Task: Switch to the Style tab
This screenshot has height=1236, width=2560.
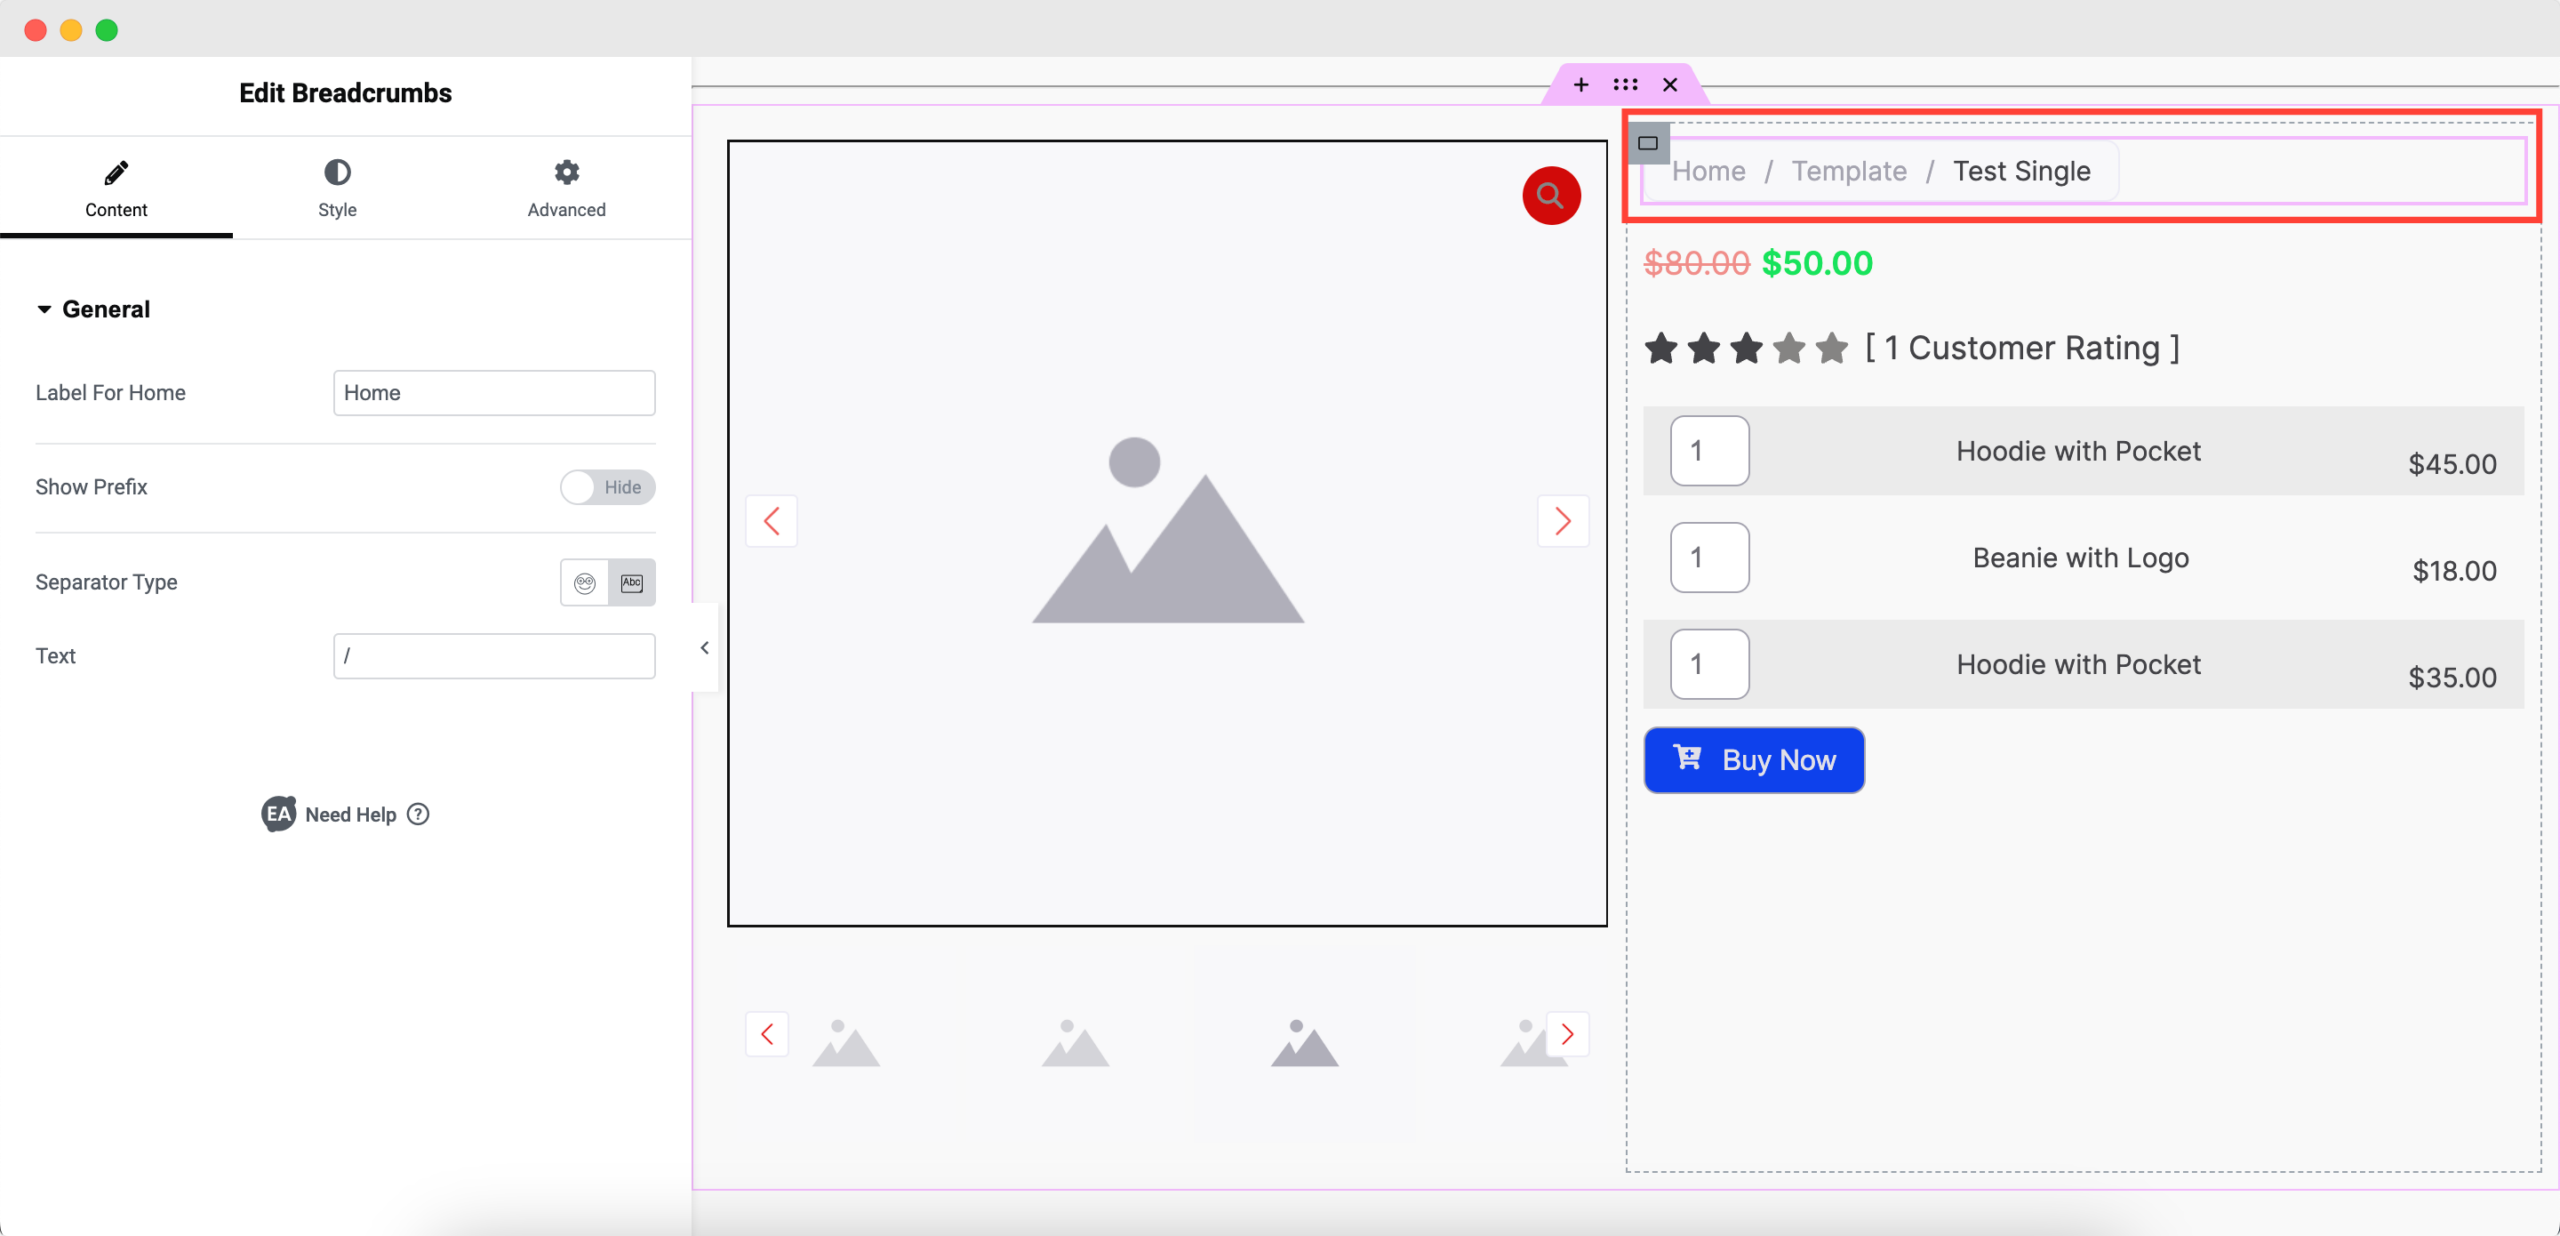Action: click(x=338, y=188)
